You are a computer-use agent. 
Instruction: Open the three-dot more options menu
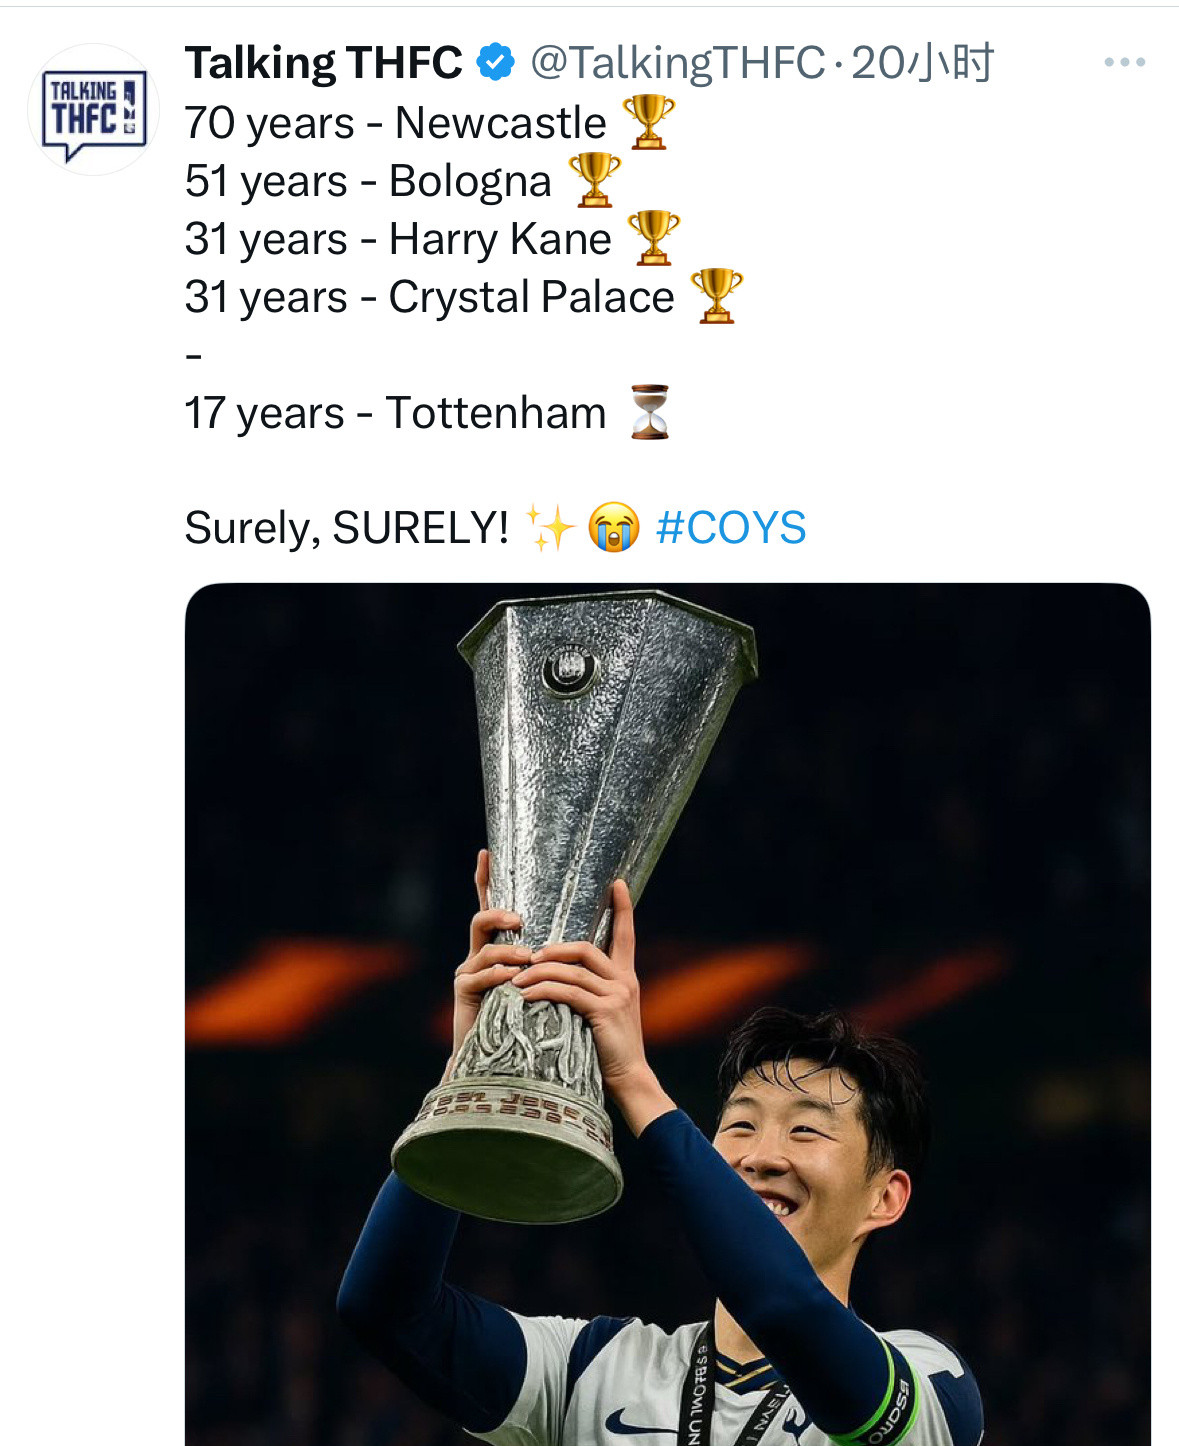coord(1124,62)
